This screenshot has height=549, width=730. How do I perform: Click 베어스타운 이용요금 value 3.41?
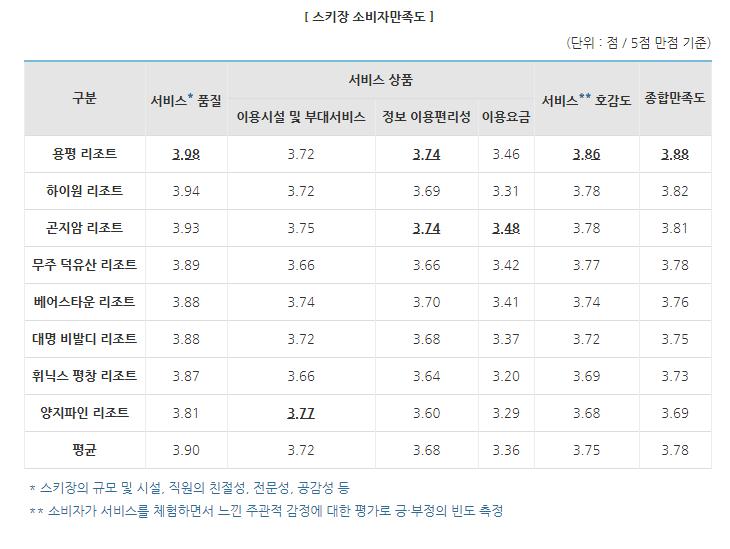506,303
